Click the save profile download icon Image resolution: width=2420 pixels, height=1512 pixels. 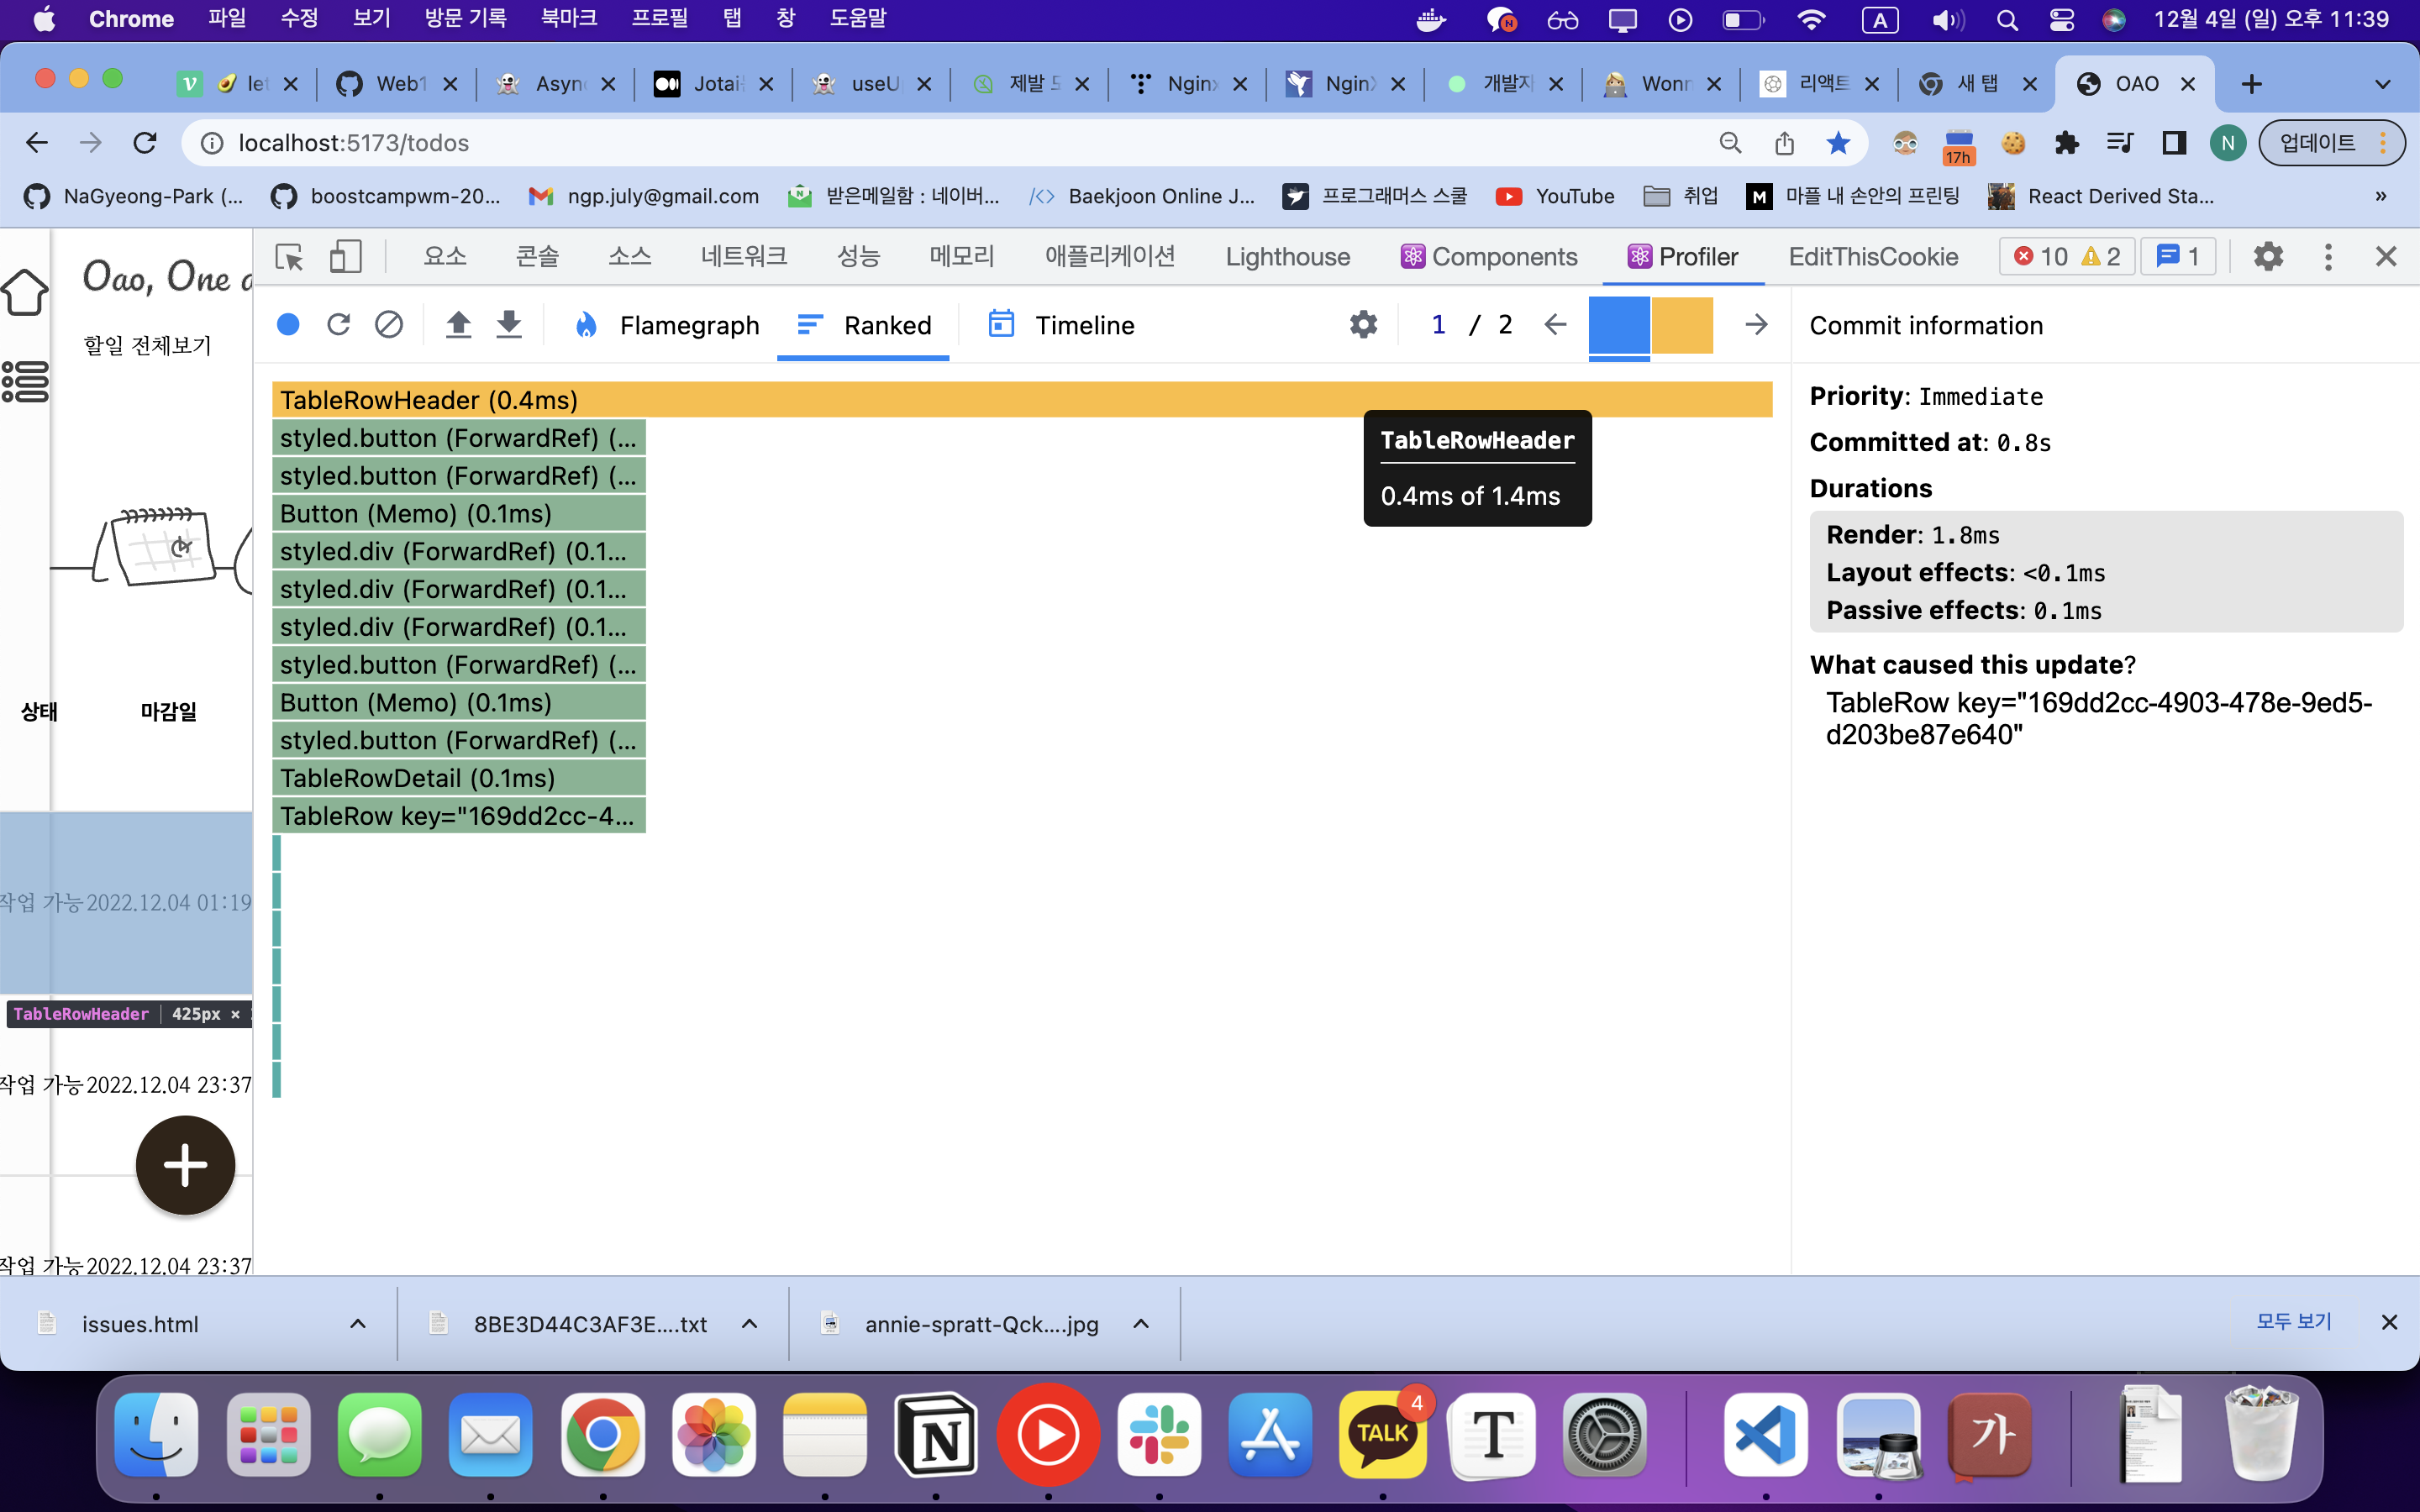[509, 324]
